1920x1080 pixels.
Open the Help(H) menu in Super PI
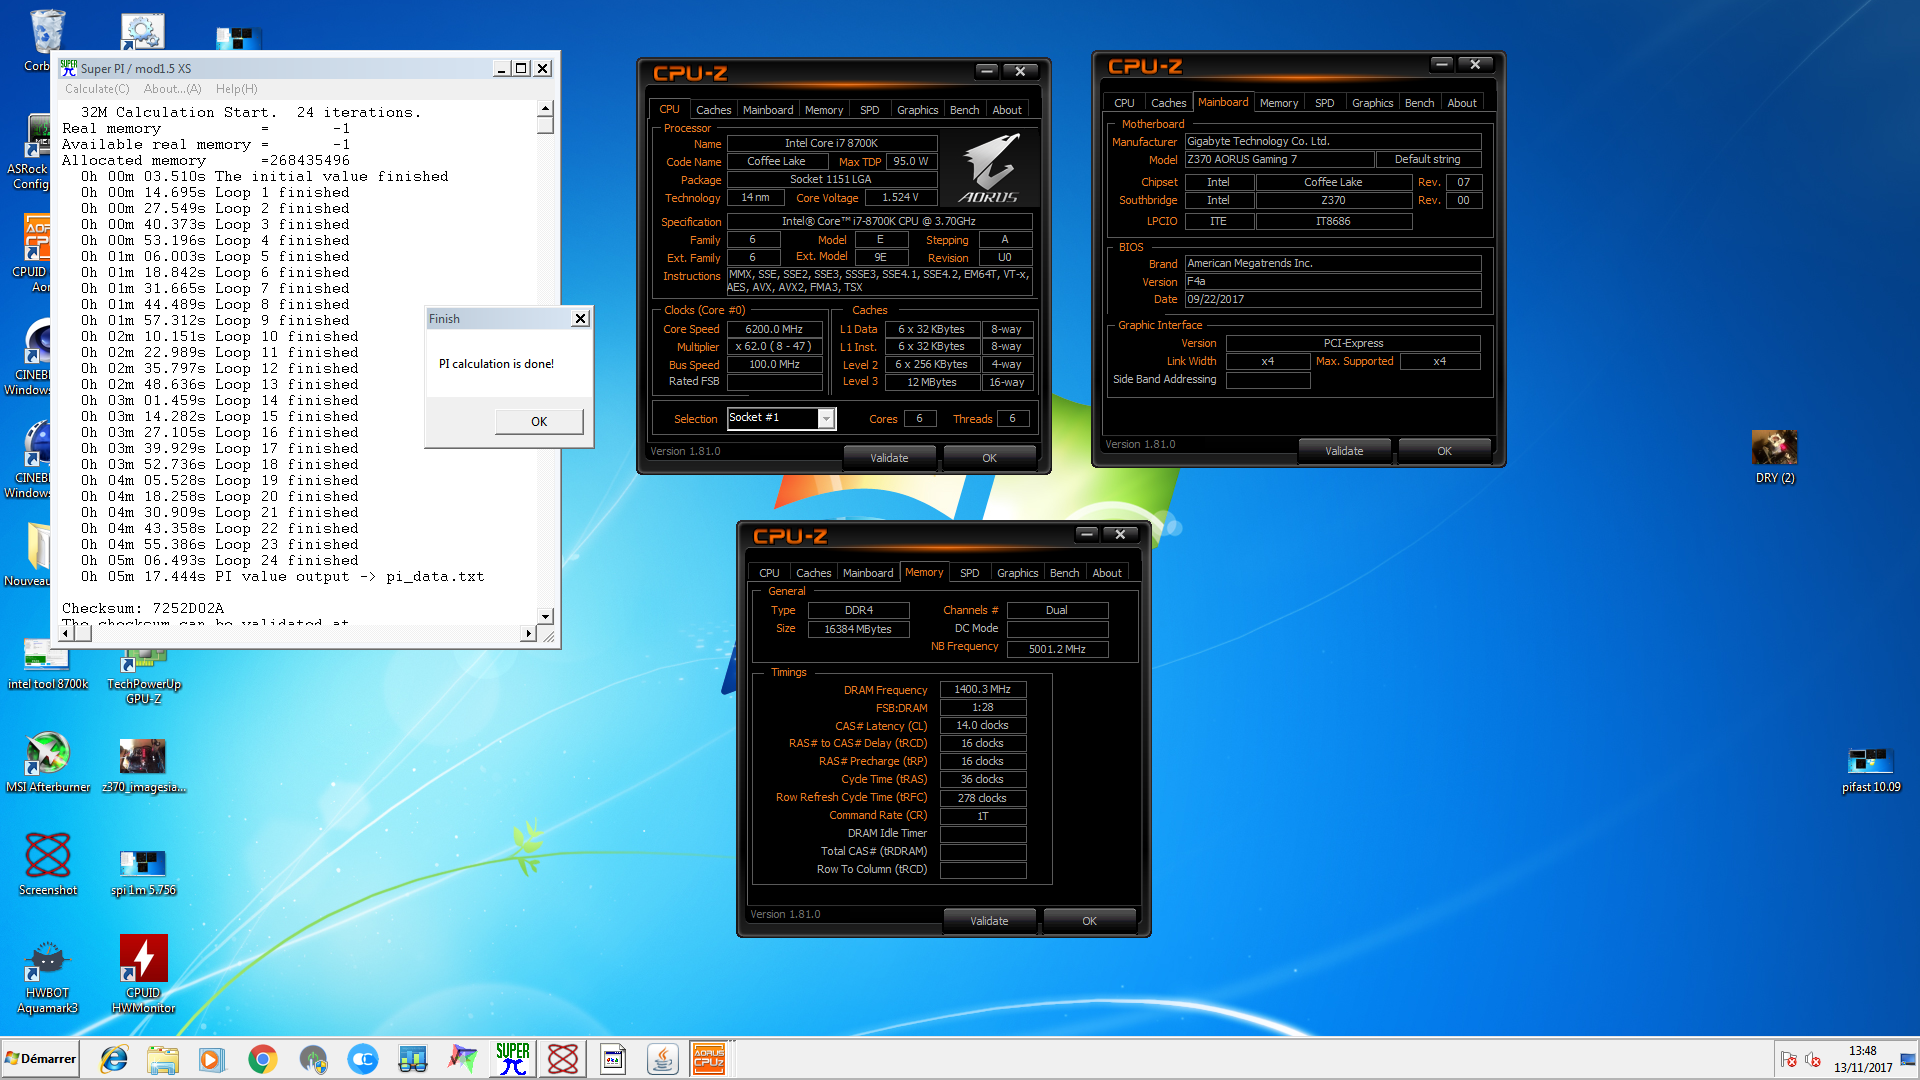(236, 89)
